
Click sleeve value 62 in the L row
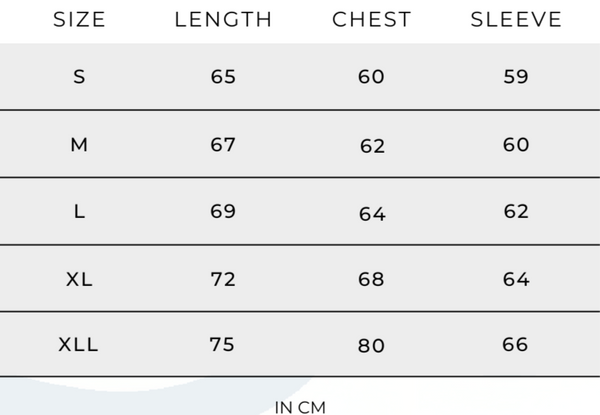516,212
